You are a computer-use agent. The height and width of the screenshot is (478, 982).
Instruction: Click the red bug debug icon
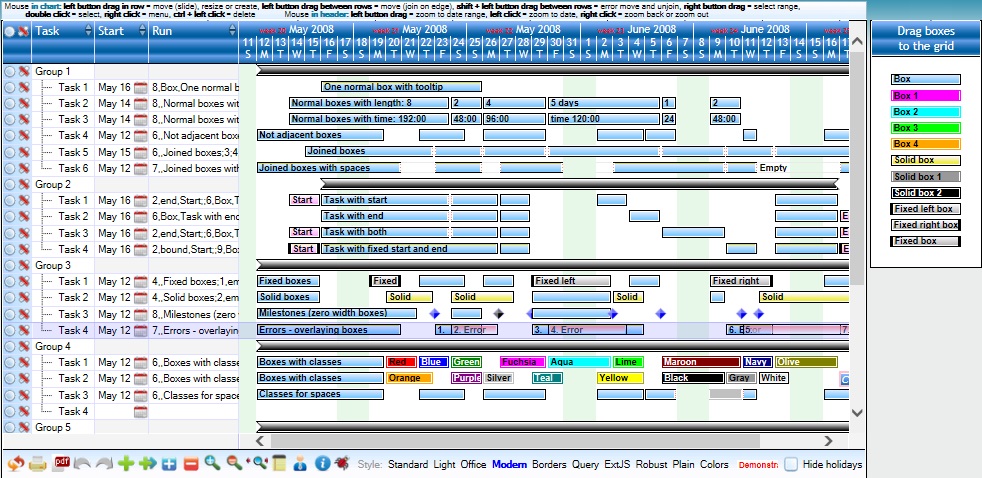pyautogui.click(x=341, y=464)
